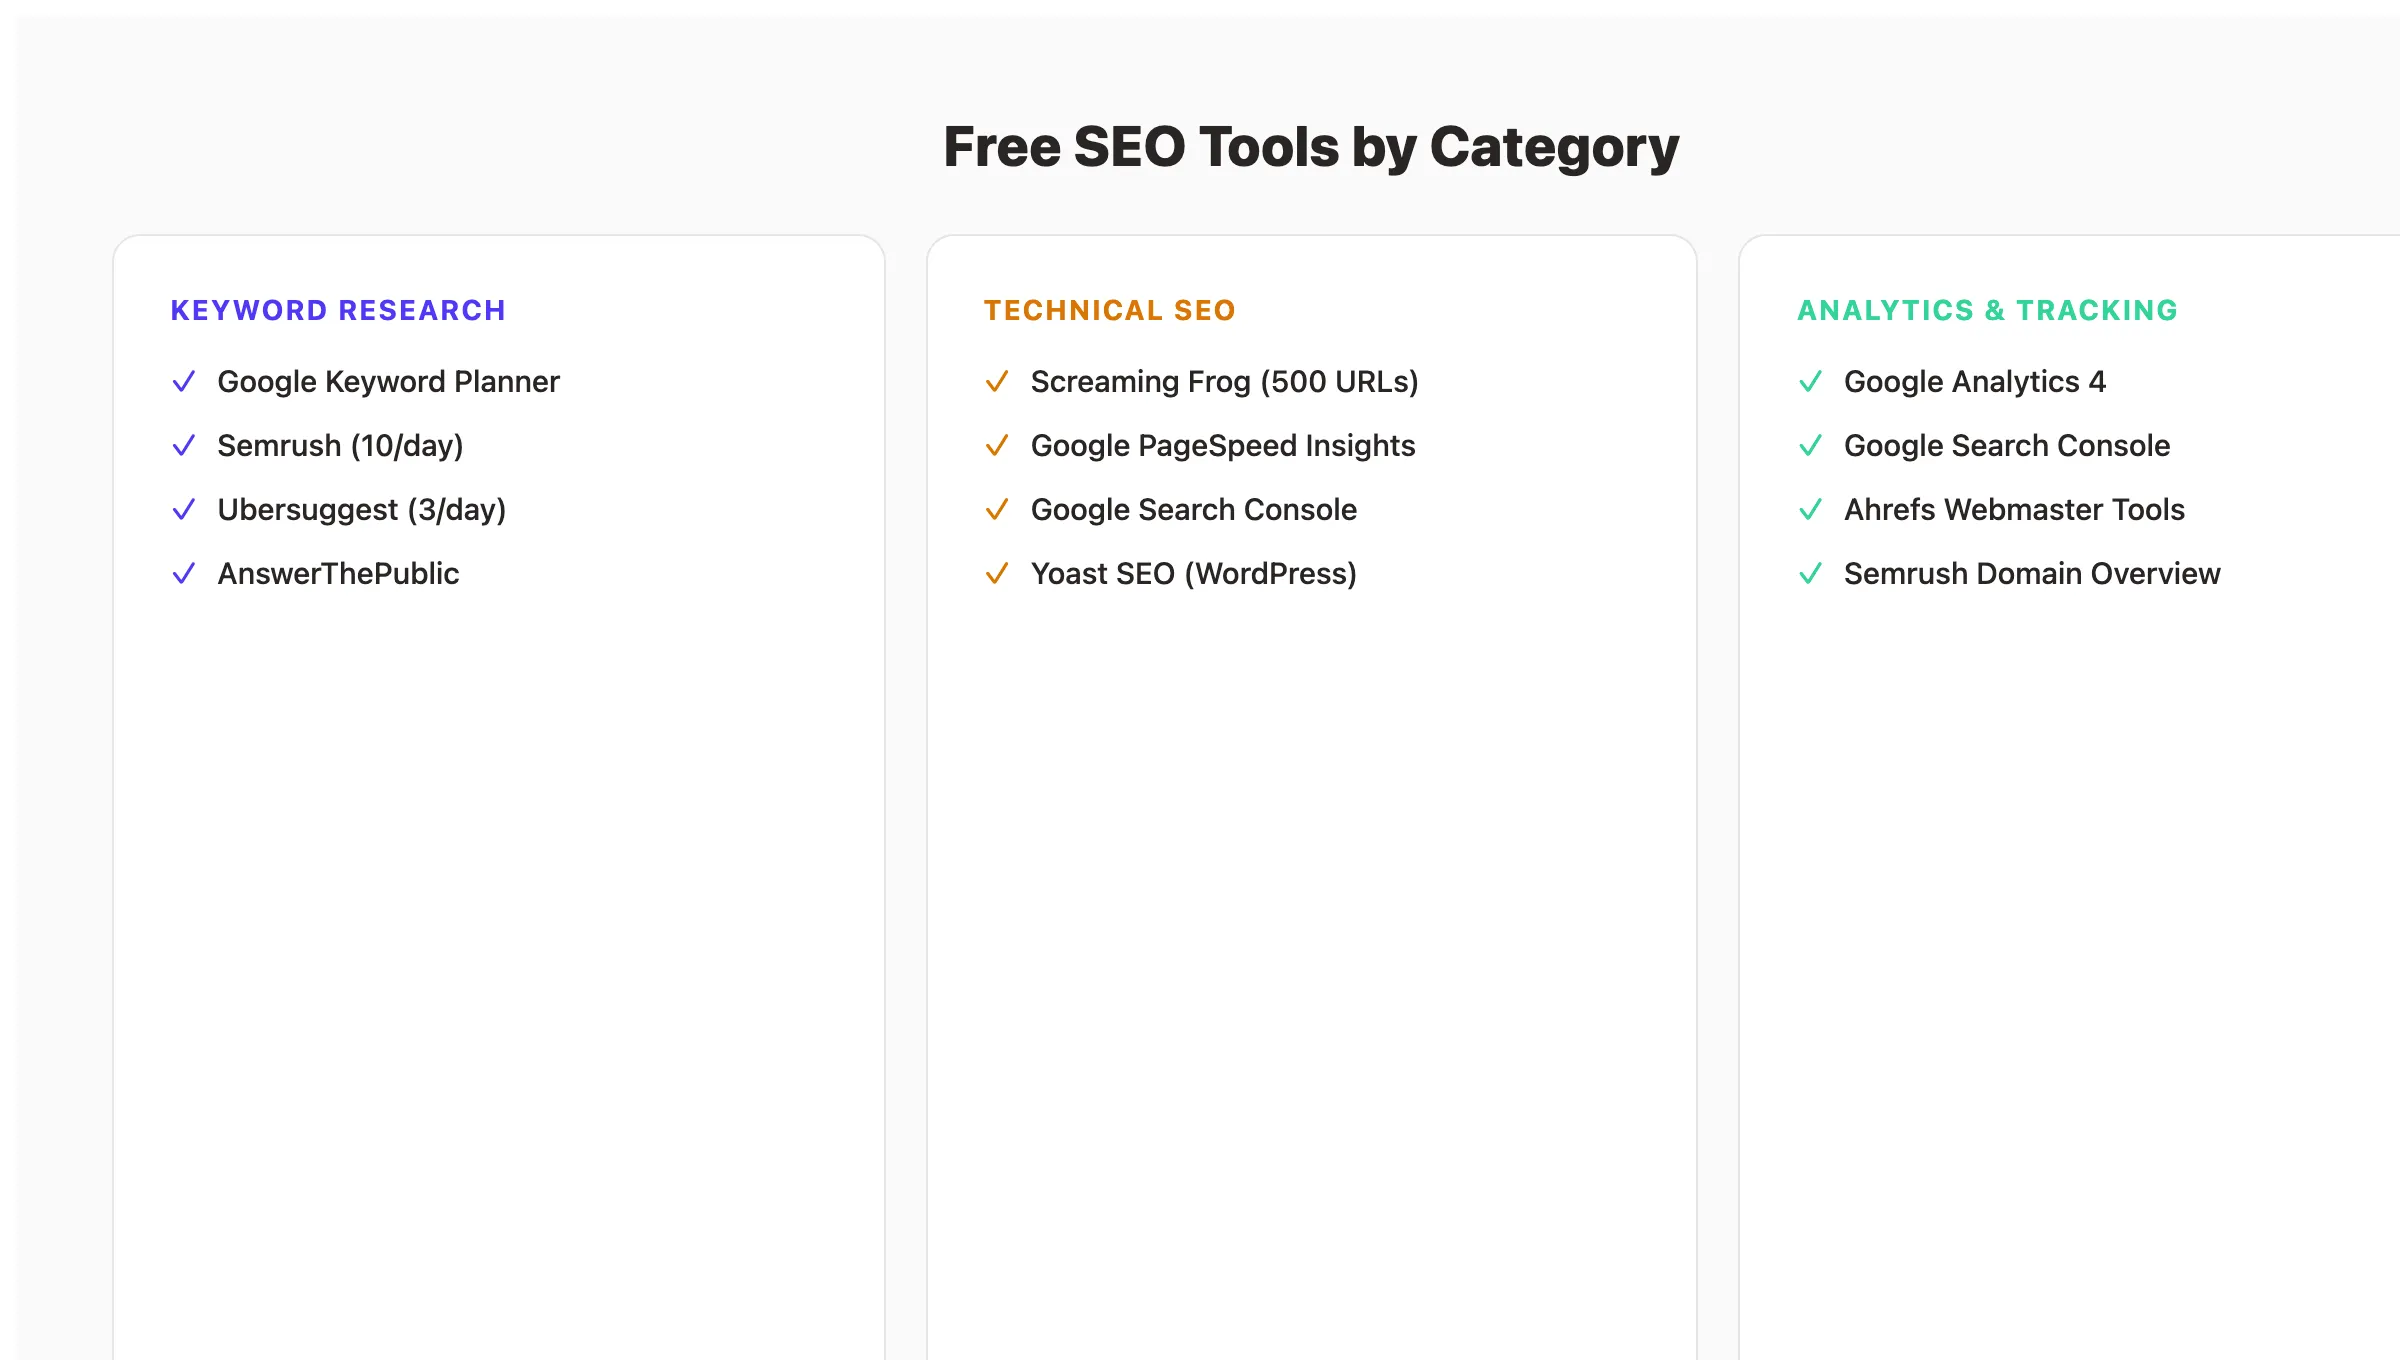Screen dimensions: 2400x1360
Task: Toggle the Semrush (10/day) entry
Action: click(340, 445)
